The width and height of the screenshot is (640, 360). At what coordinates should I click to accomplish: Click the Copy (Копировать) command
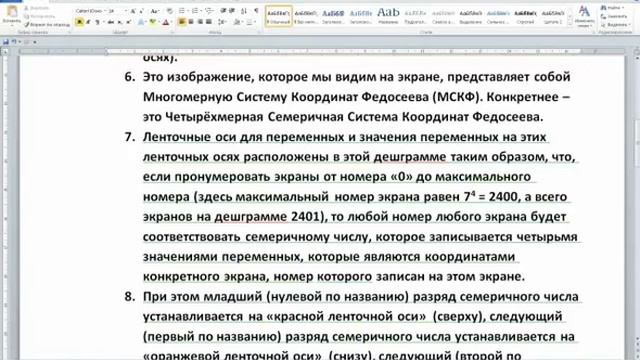pyautogui.click(x=39, y=16)
